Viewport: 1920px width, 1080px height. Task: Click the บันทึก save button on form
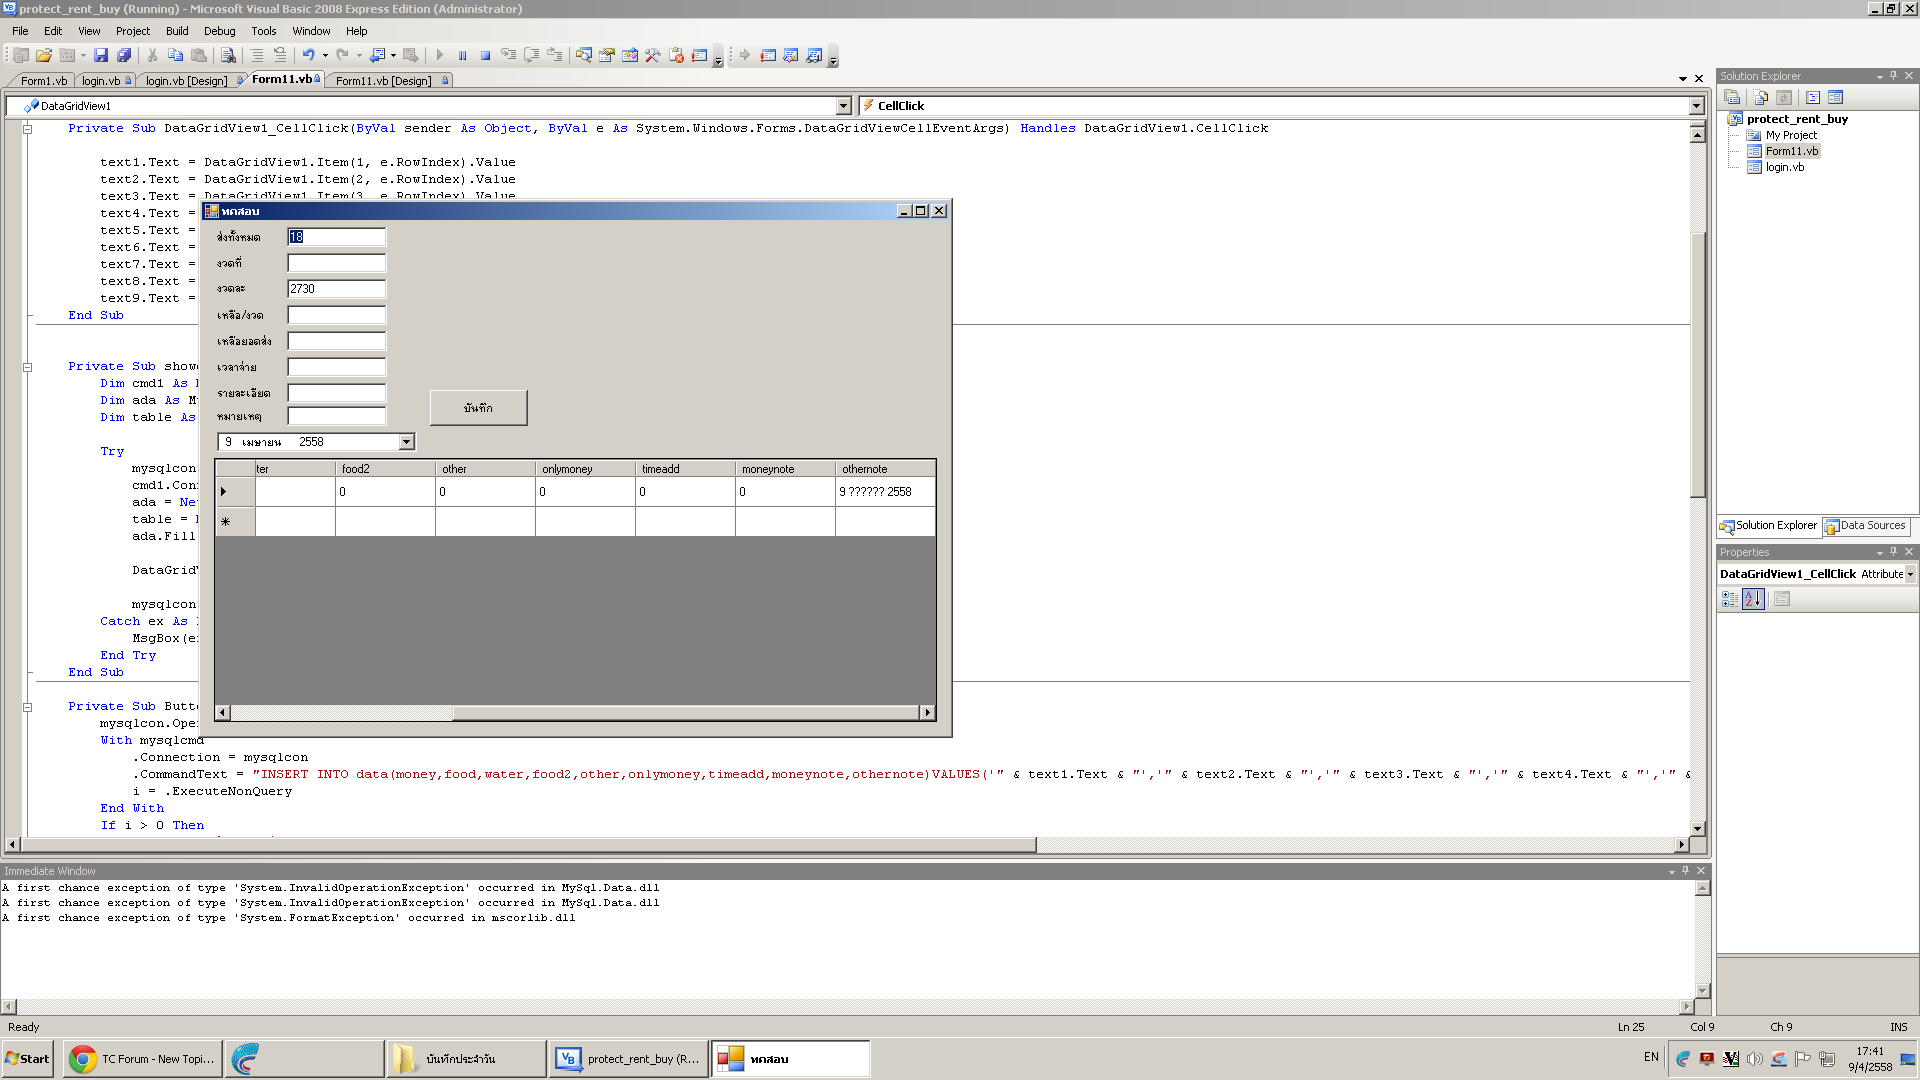[x=478, y=408]
